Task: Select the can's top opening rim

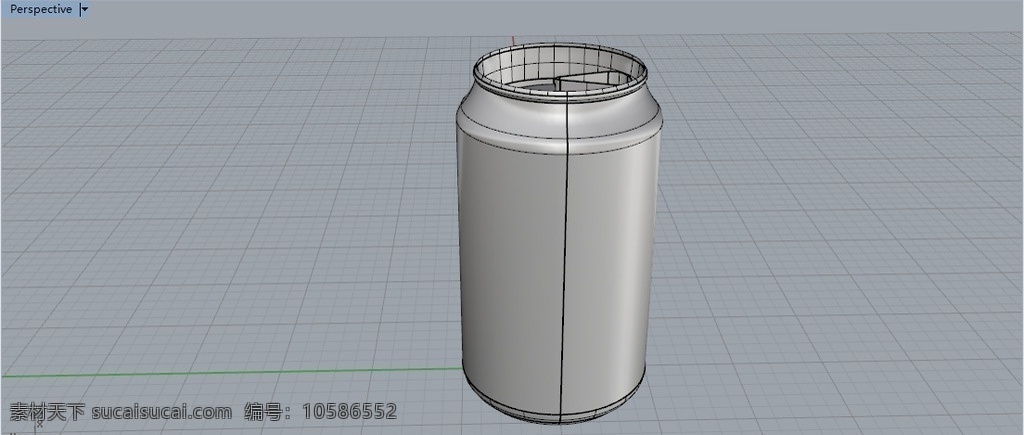Action: (x=560, y=71)
